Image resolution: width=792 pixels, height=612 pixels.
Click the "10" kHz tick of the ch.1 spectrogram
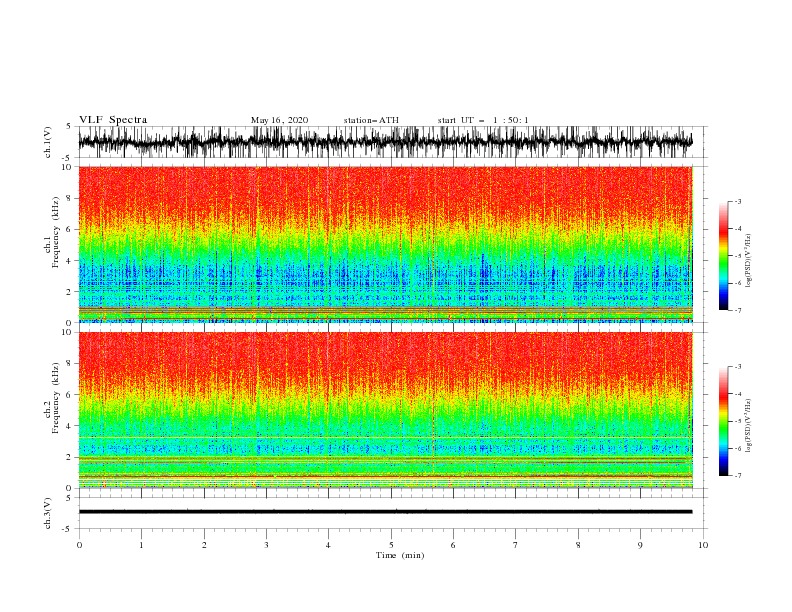[67, 167]
